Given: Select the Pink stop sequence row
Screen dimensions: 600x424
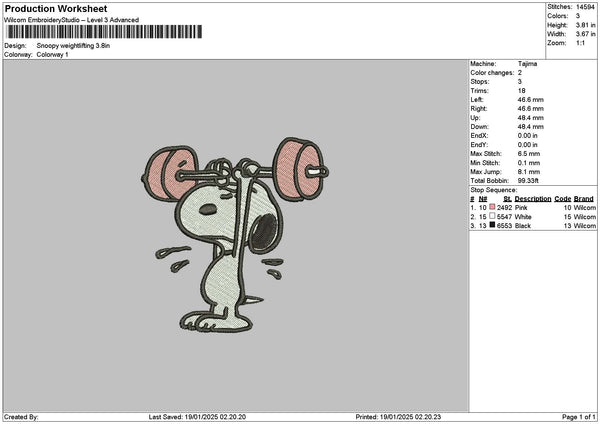Looking at the screenshot, I should pyautogui.click(x=530, y=207).
